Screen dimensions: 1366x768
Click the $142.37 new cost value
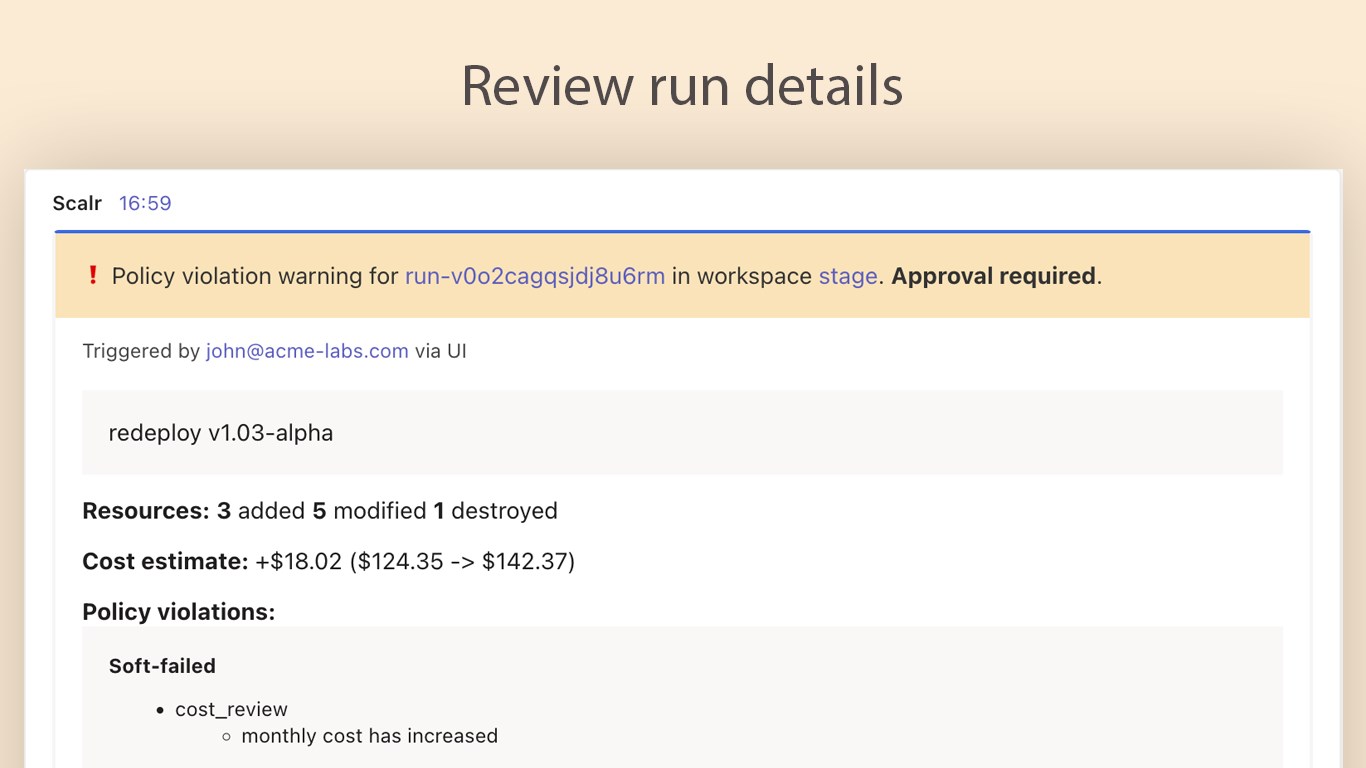pos(524,562)
